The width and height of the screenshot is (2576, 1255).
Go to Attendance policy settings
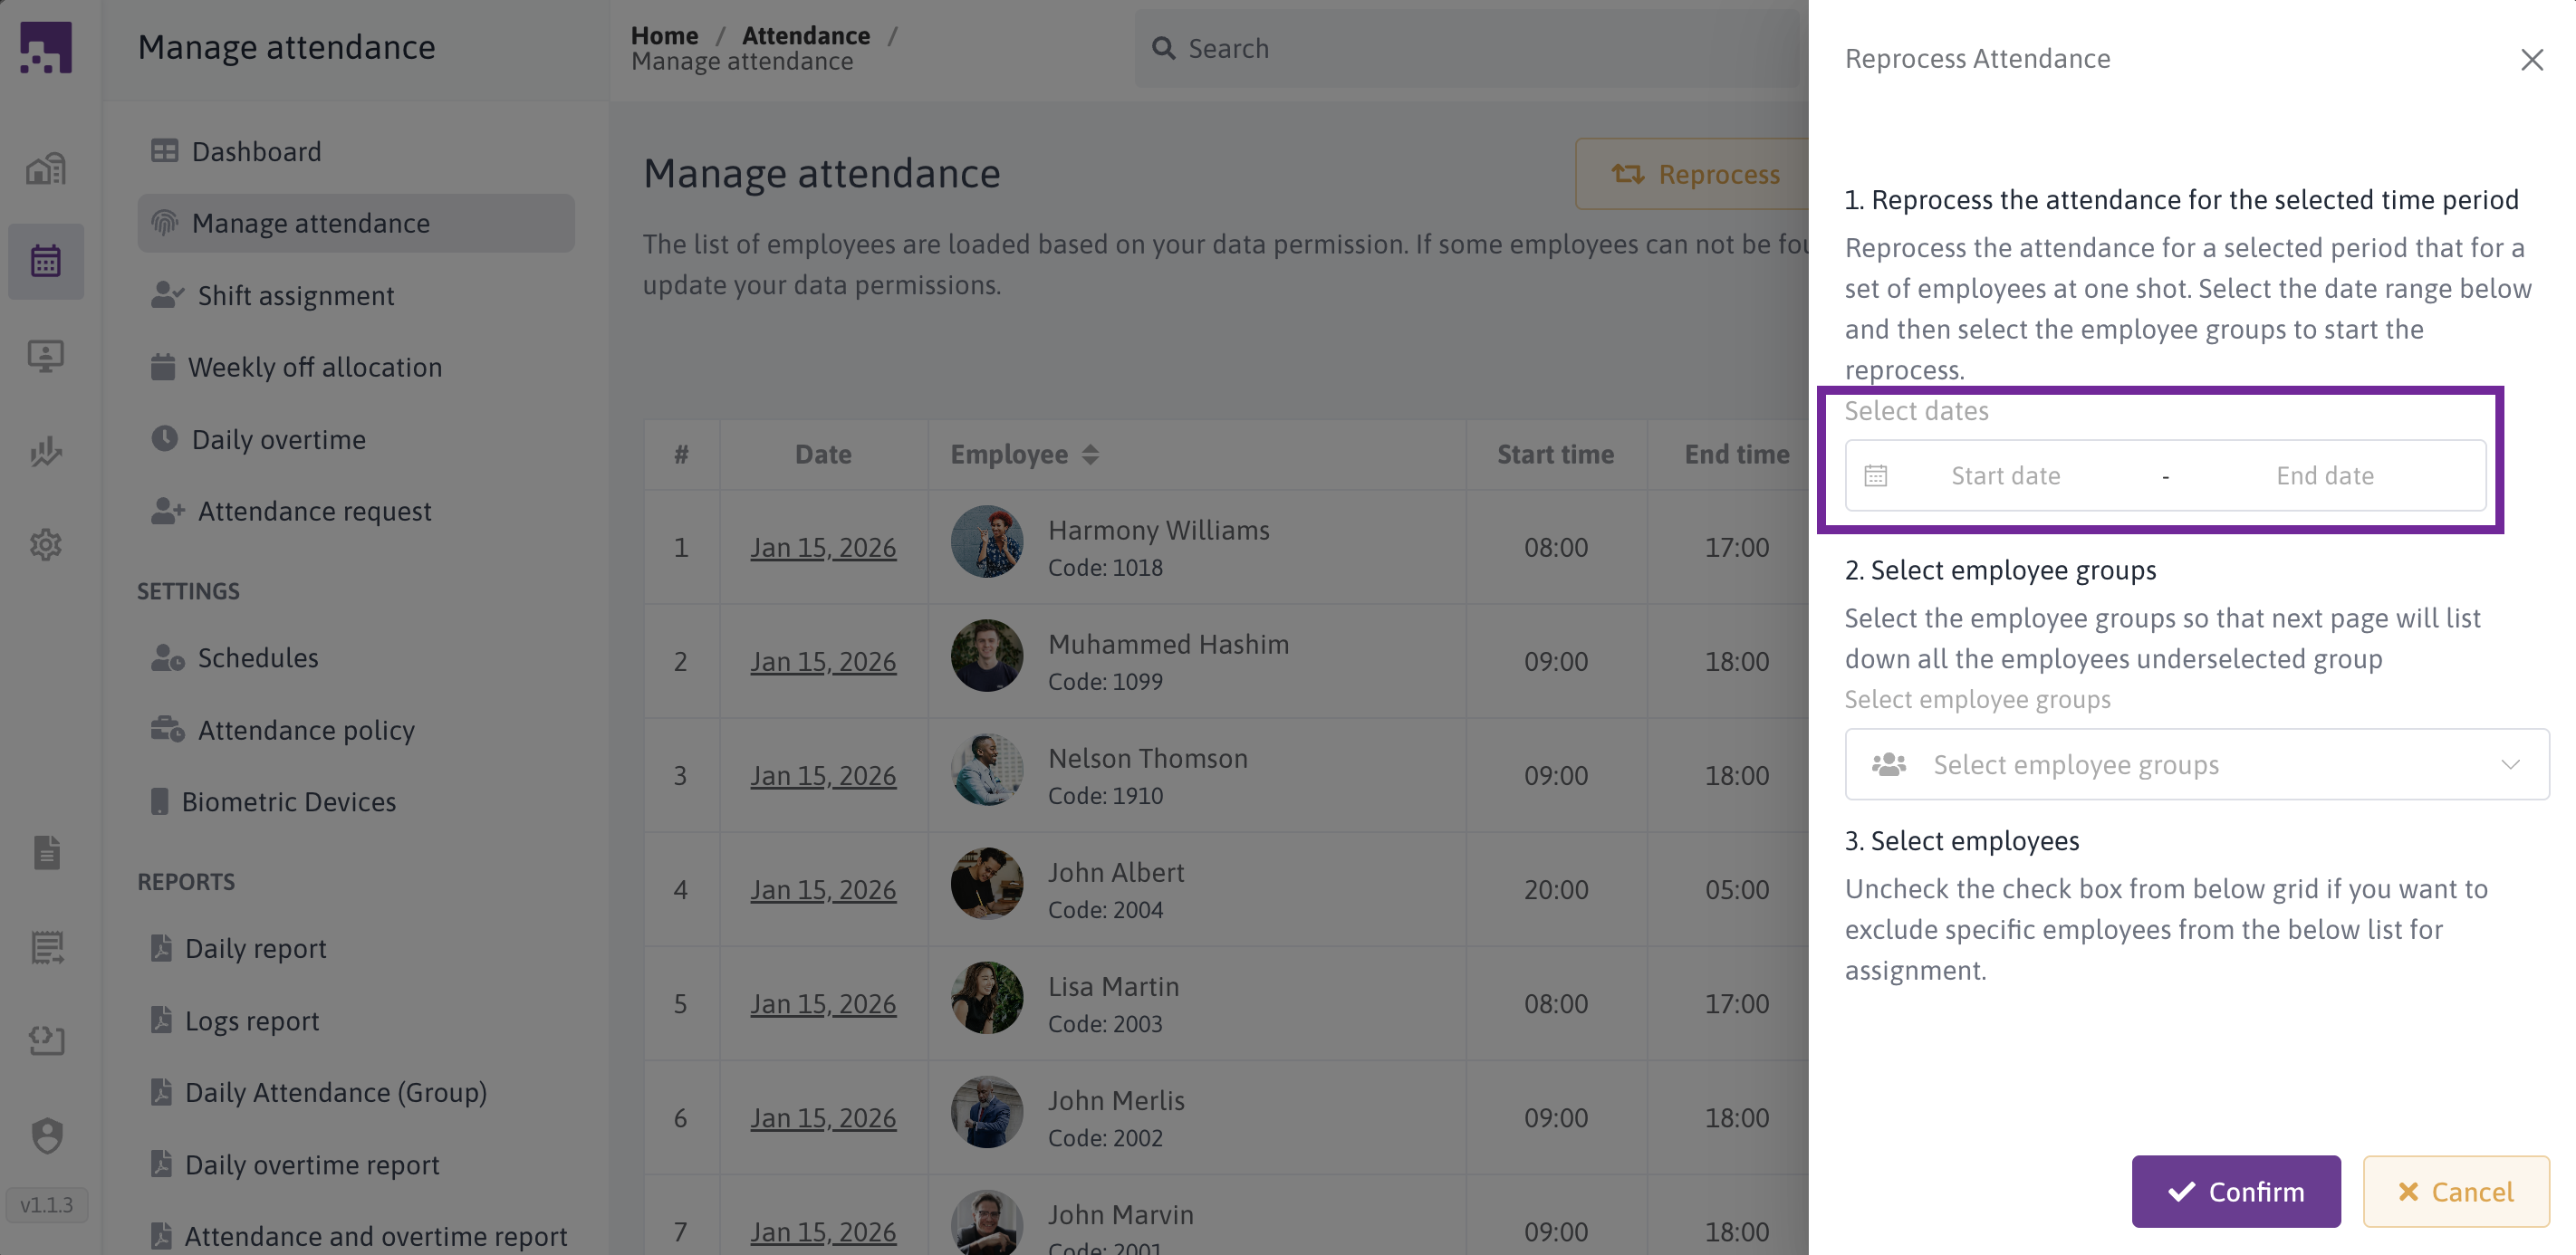click(x=305, y=730)
